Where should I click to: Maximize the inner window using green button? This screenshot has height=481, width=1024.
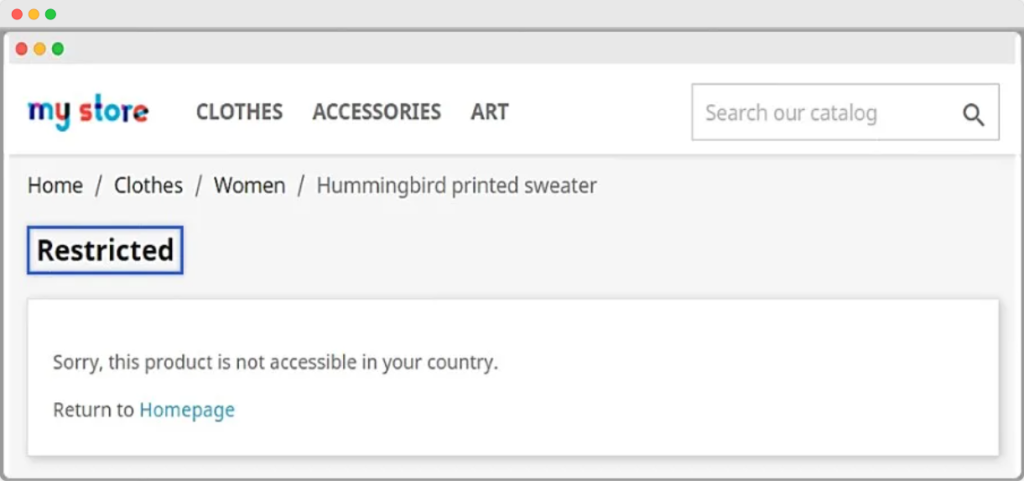click(58, 48)
